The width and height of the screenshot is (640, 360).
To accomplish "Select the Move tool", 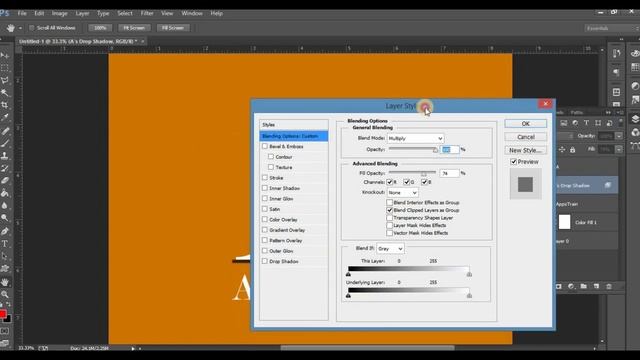I will click(5, 55).
